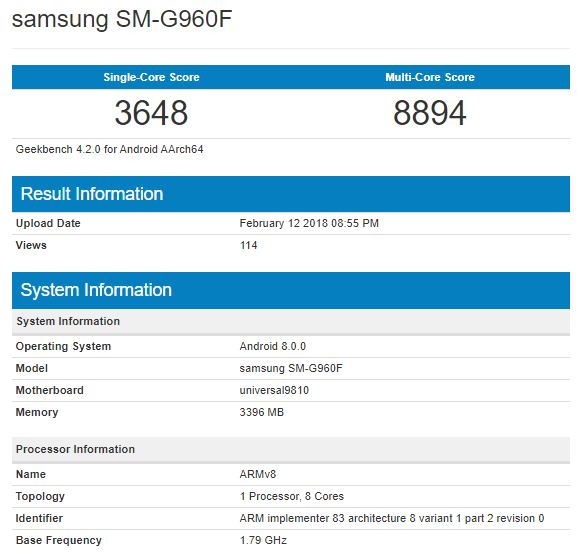Select the ARM implementer 83 identifier value

point(392,518)
